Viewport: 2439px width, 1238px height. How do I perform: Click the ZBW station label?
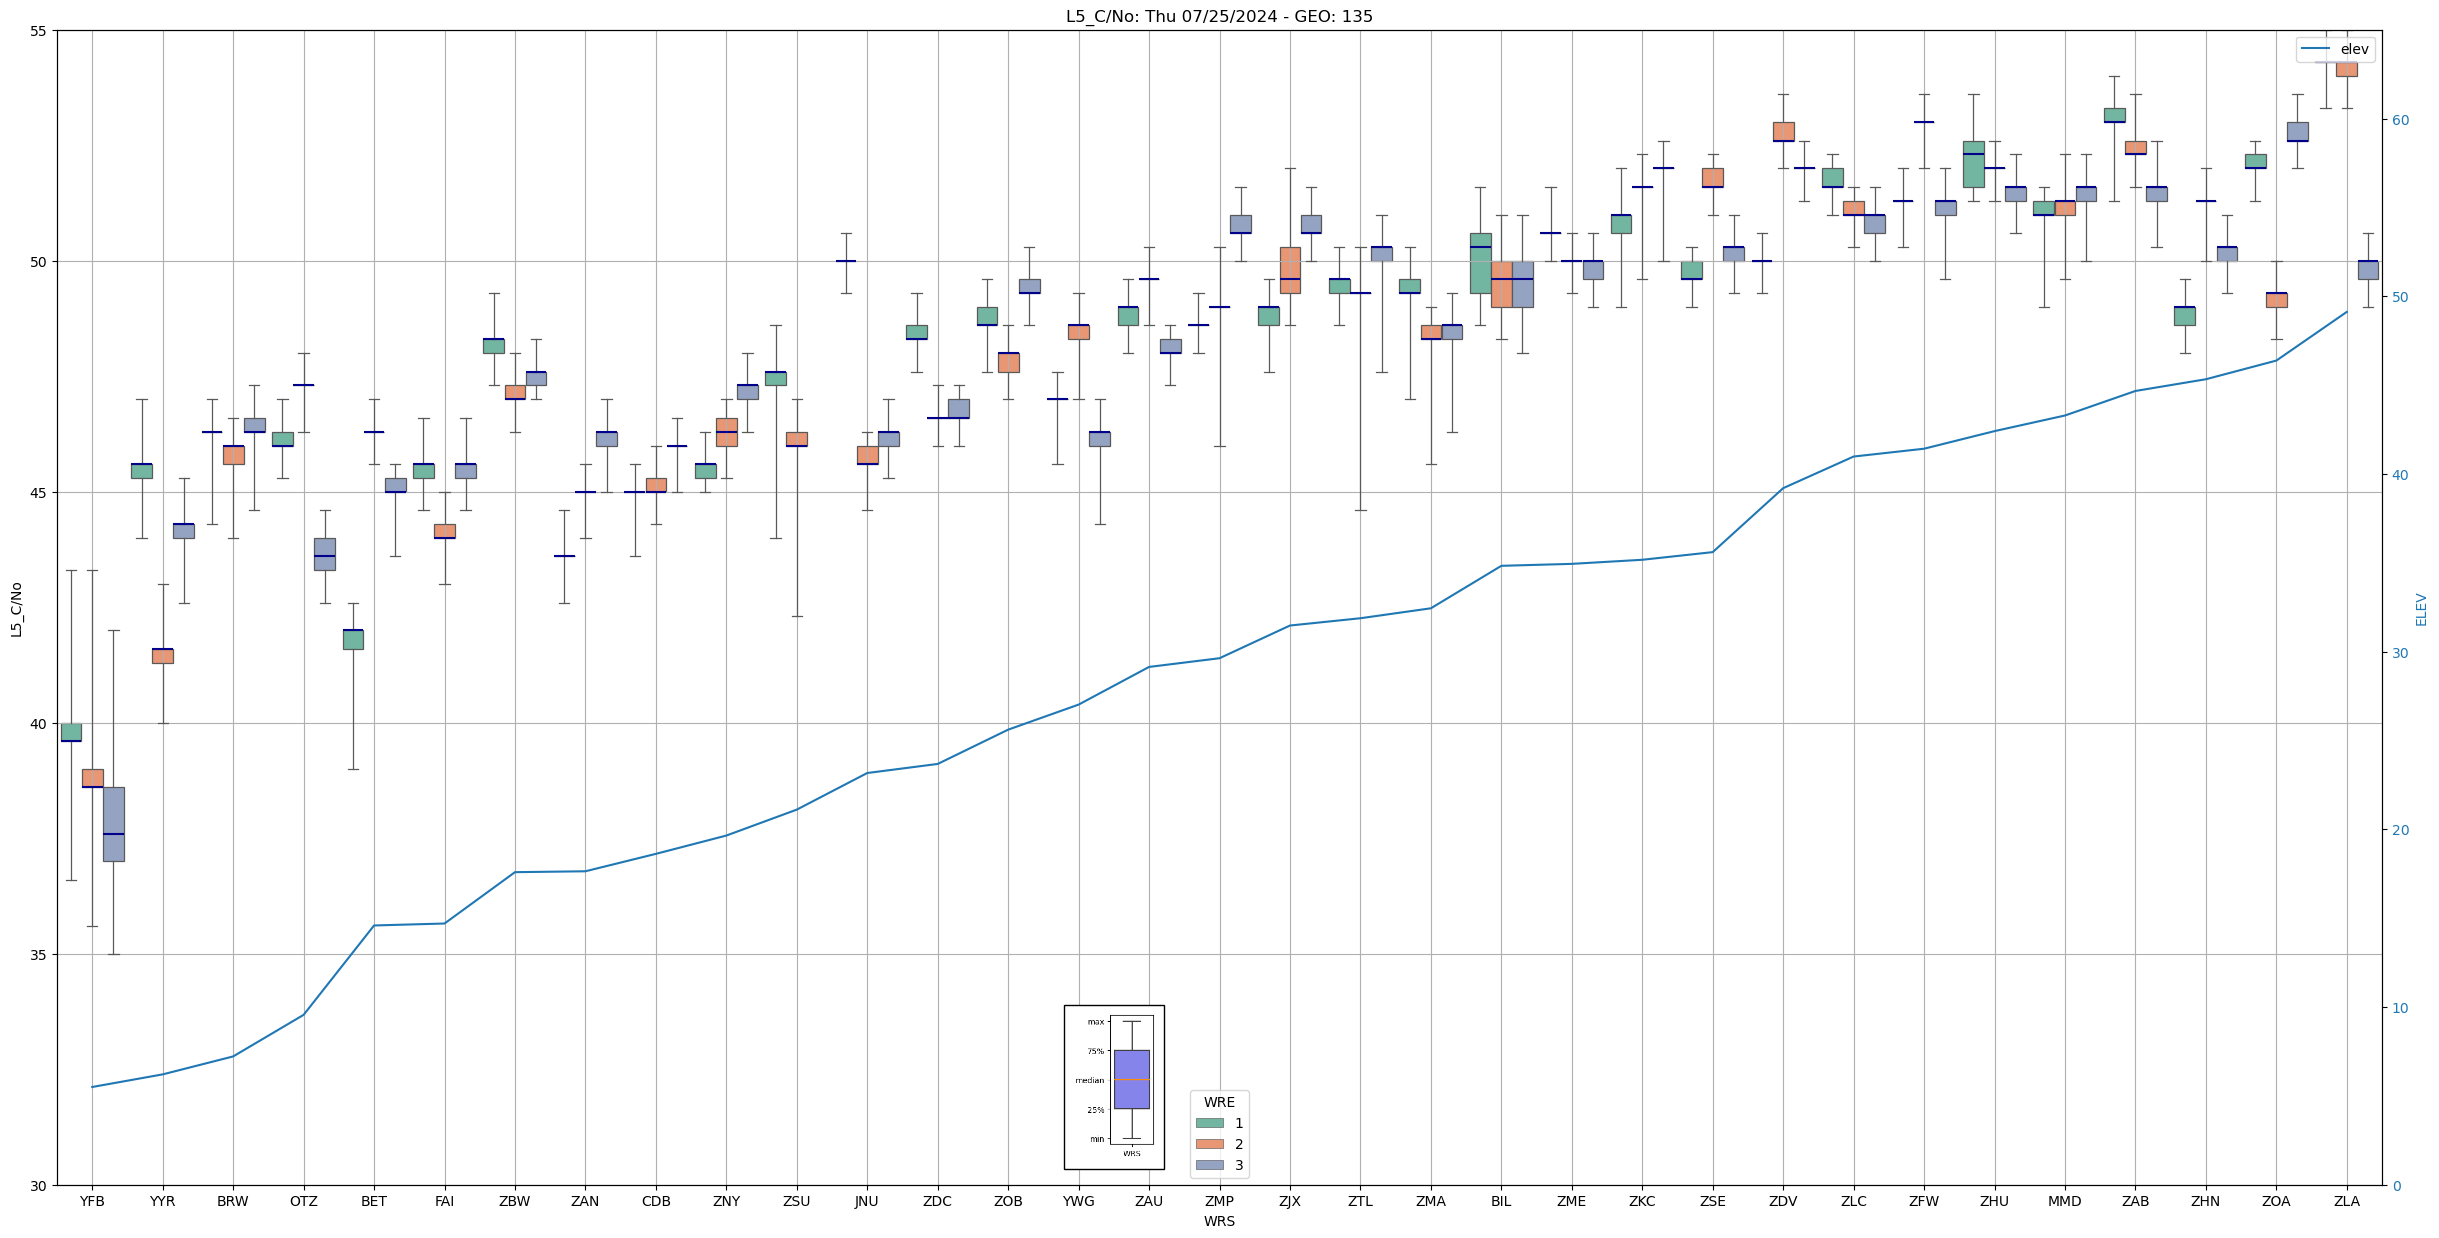(x=515, y=1201)
